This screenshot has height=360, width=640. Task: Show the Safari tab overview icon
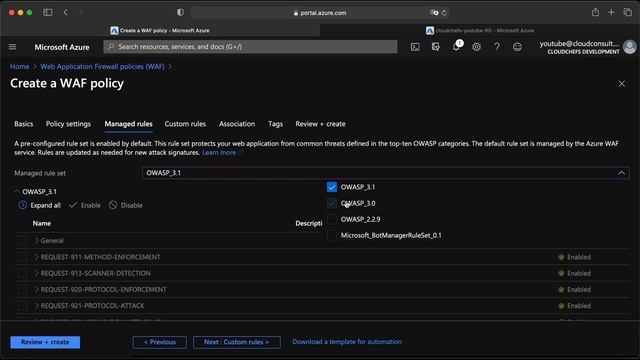[x=627, y=12]
